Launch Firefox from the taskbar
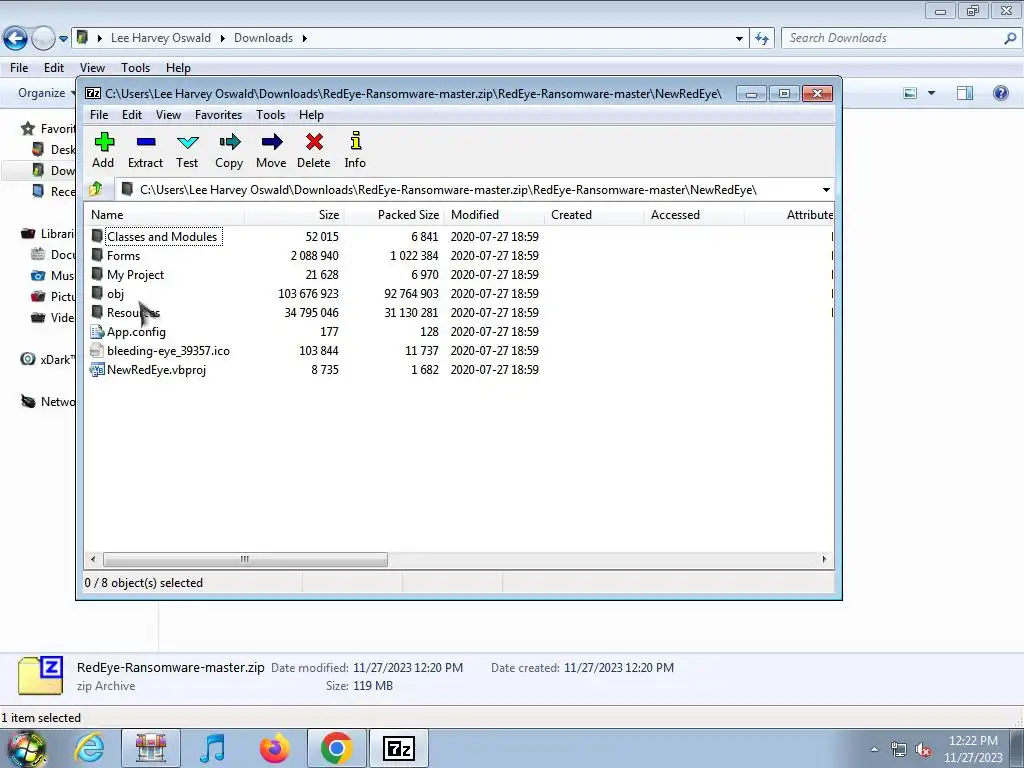This screenshot has width=1024, height=768. click(x=274, y=748)
